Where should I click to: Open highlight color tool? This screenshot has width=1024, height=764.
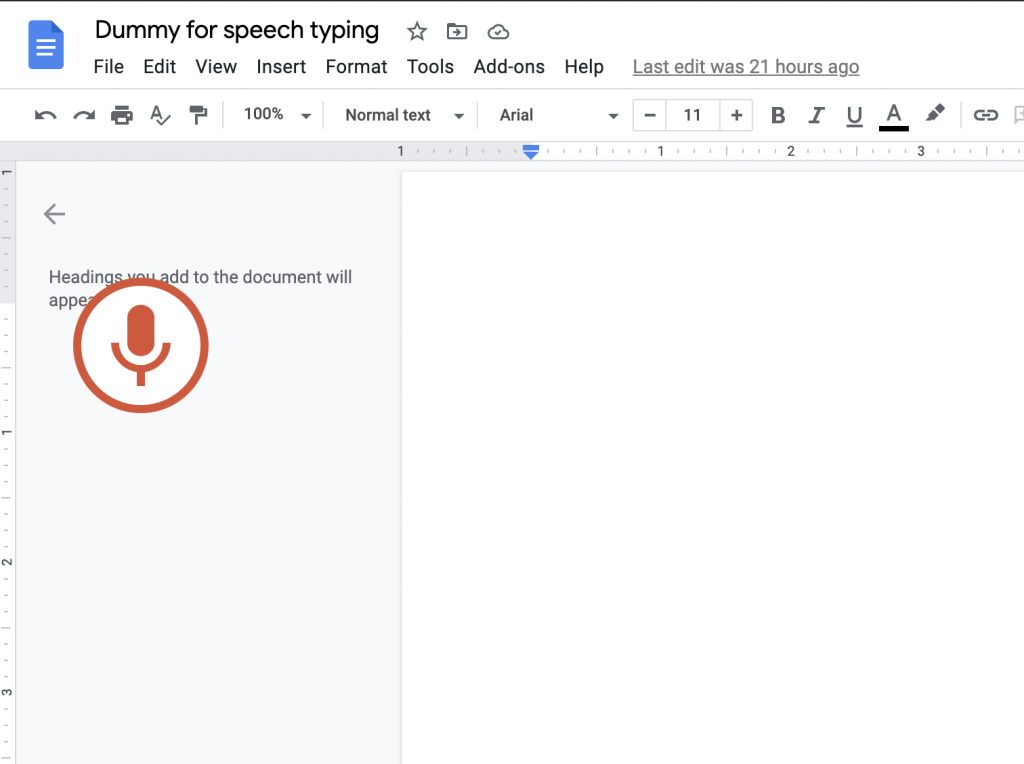coord(935,114)
